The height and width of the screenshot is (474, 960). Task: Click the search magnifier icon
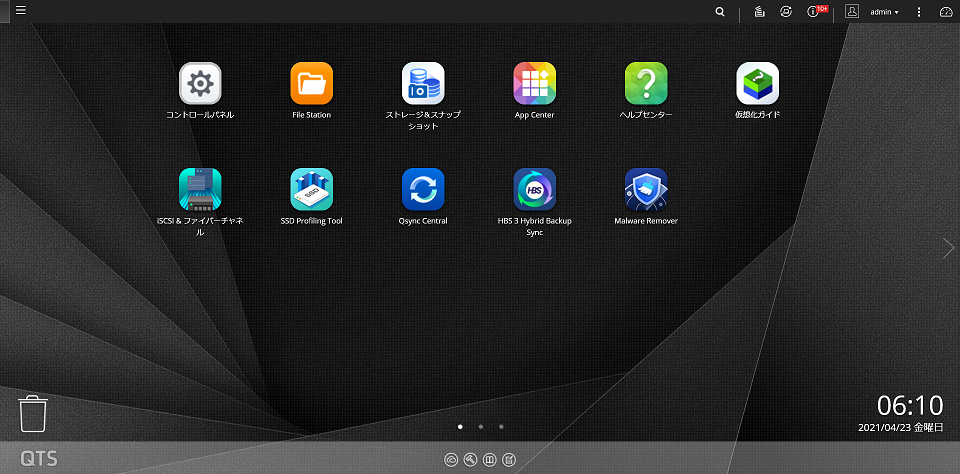coord(720,12)
